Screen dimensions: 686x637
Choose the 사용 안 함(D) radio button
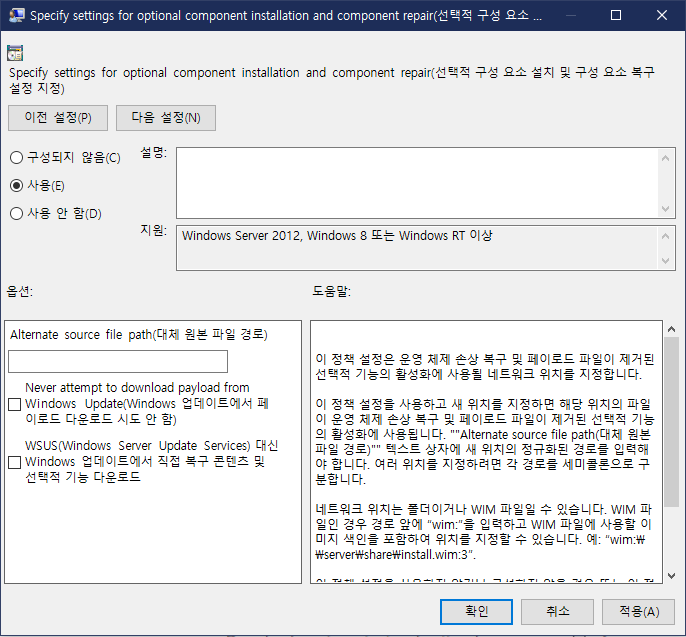[x=16, y=213]
